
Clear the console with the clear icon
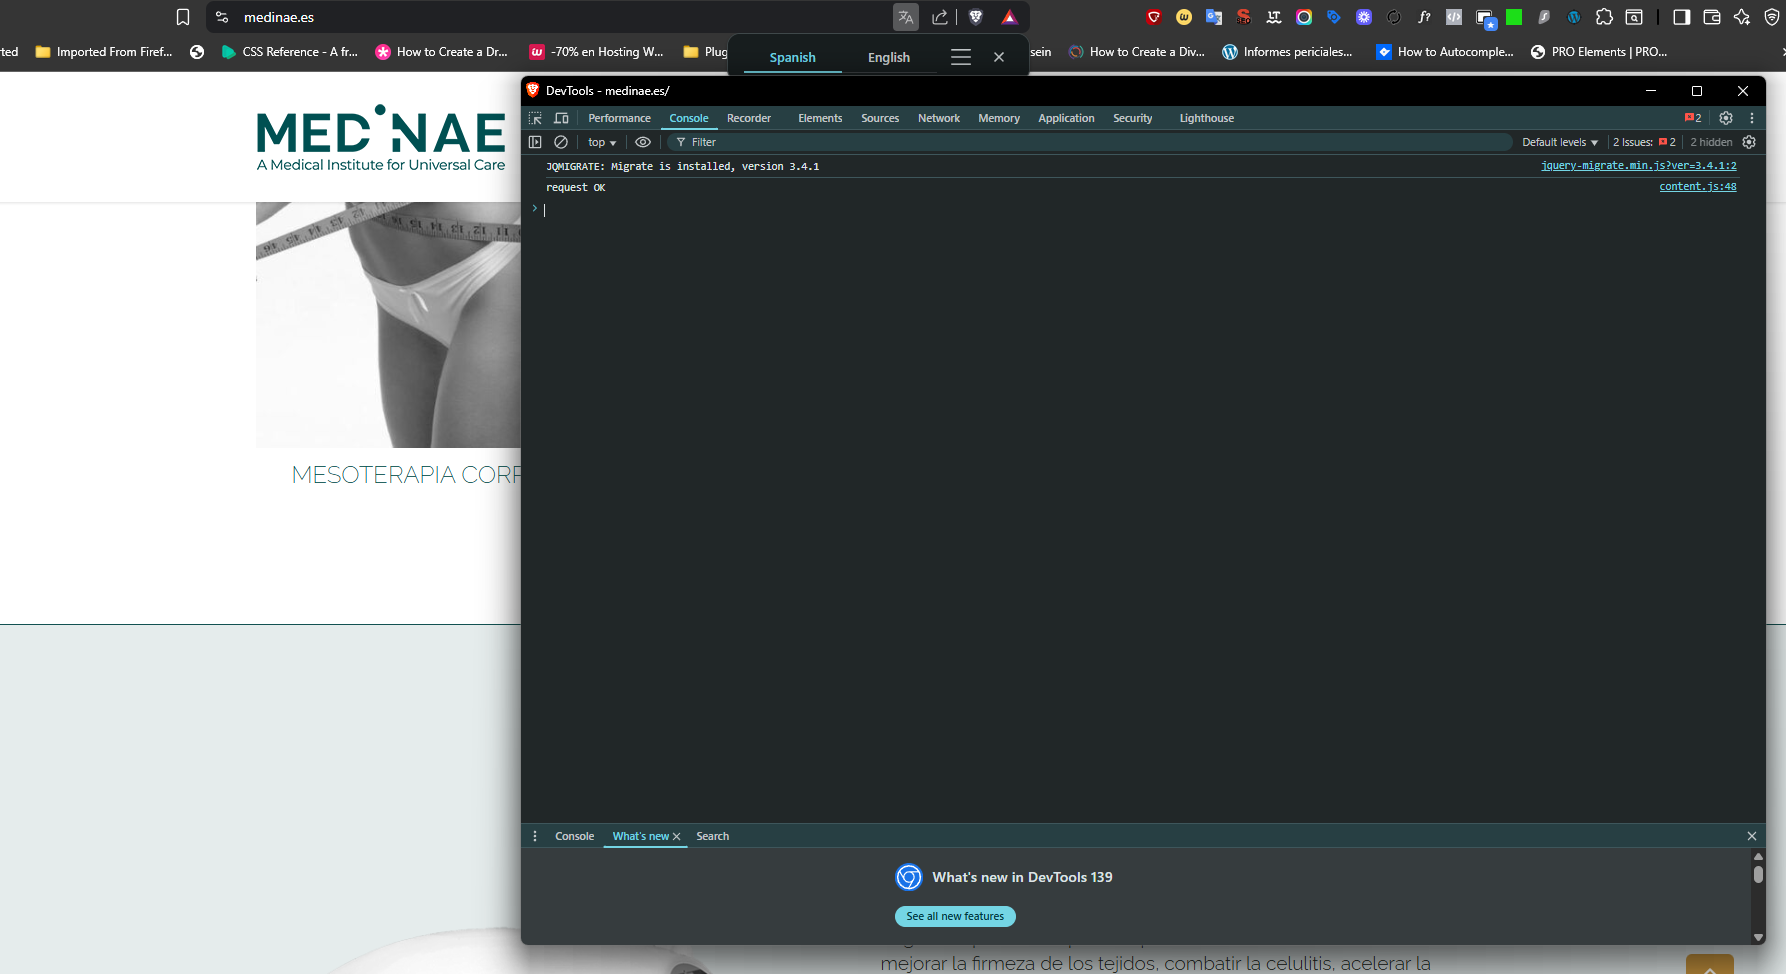561,142
